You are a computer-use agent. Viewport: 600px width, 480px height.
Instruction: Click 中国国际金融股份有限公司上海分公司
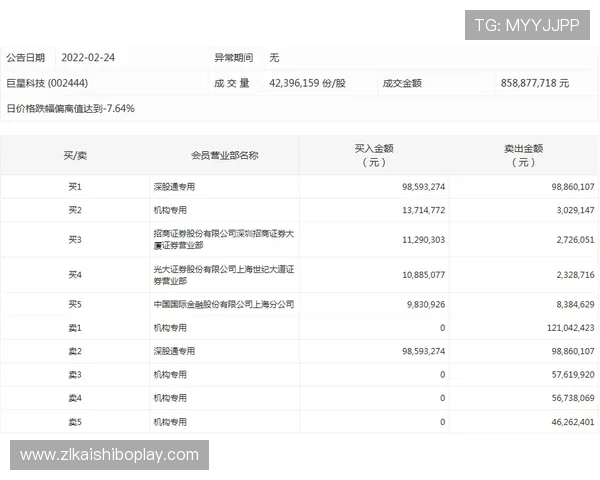click(224, 304)
